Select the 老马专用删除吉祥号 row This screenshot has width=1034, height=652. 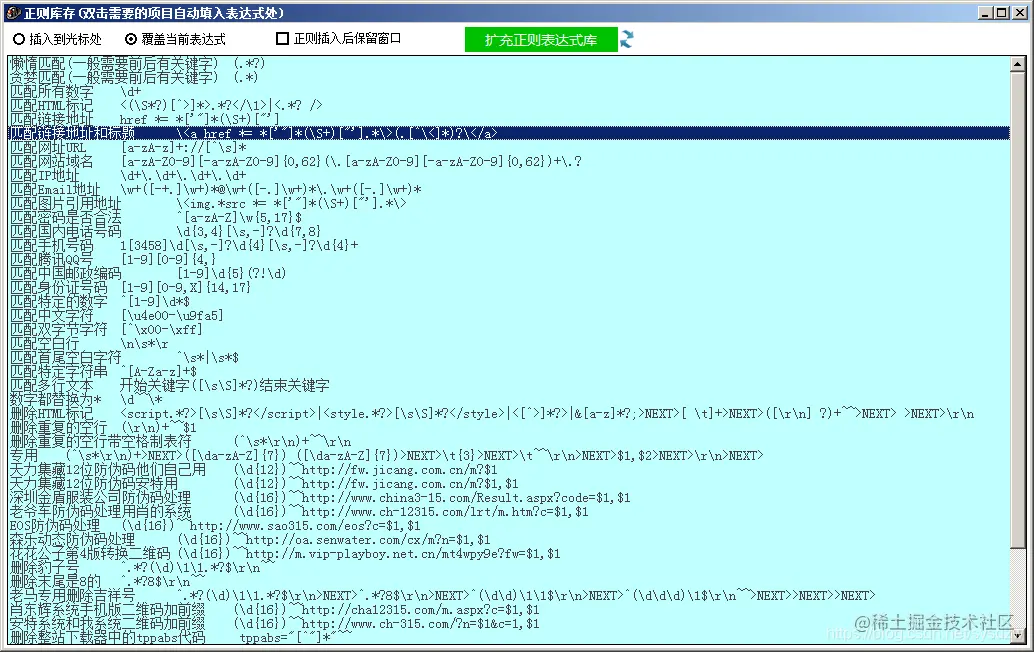[x=509, y=595]
